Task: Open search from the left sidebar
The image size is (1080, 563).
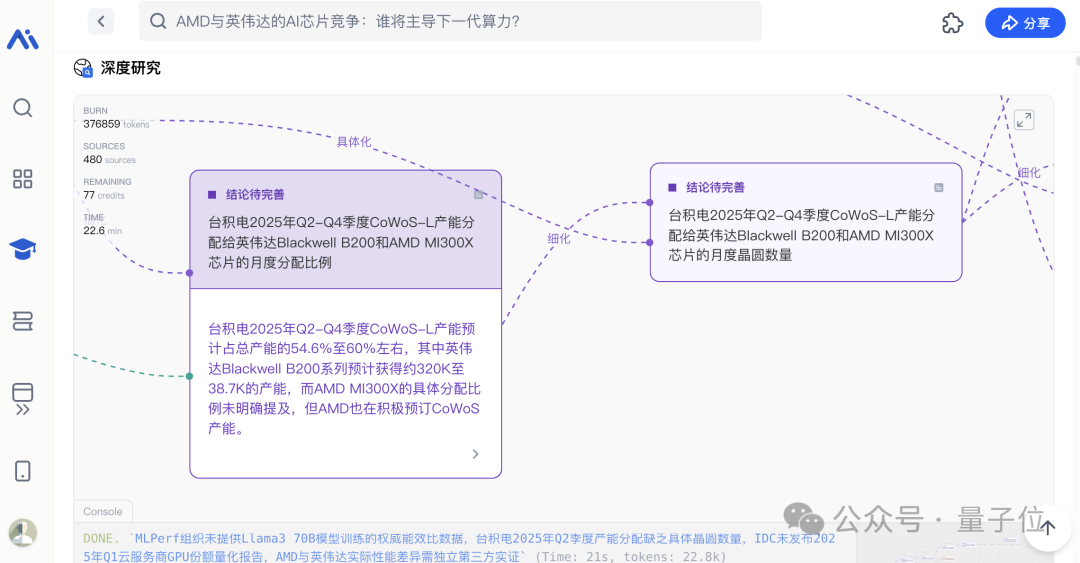Action: pos(22,108)
